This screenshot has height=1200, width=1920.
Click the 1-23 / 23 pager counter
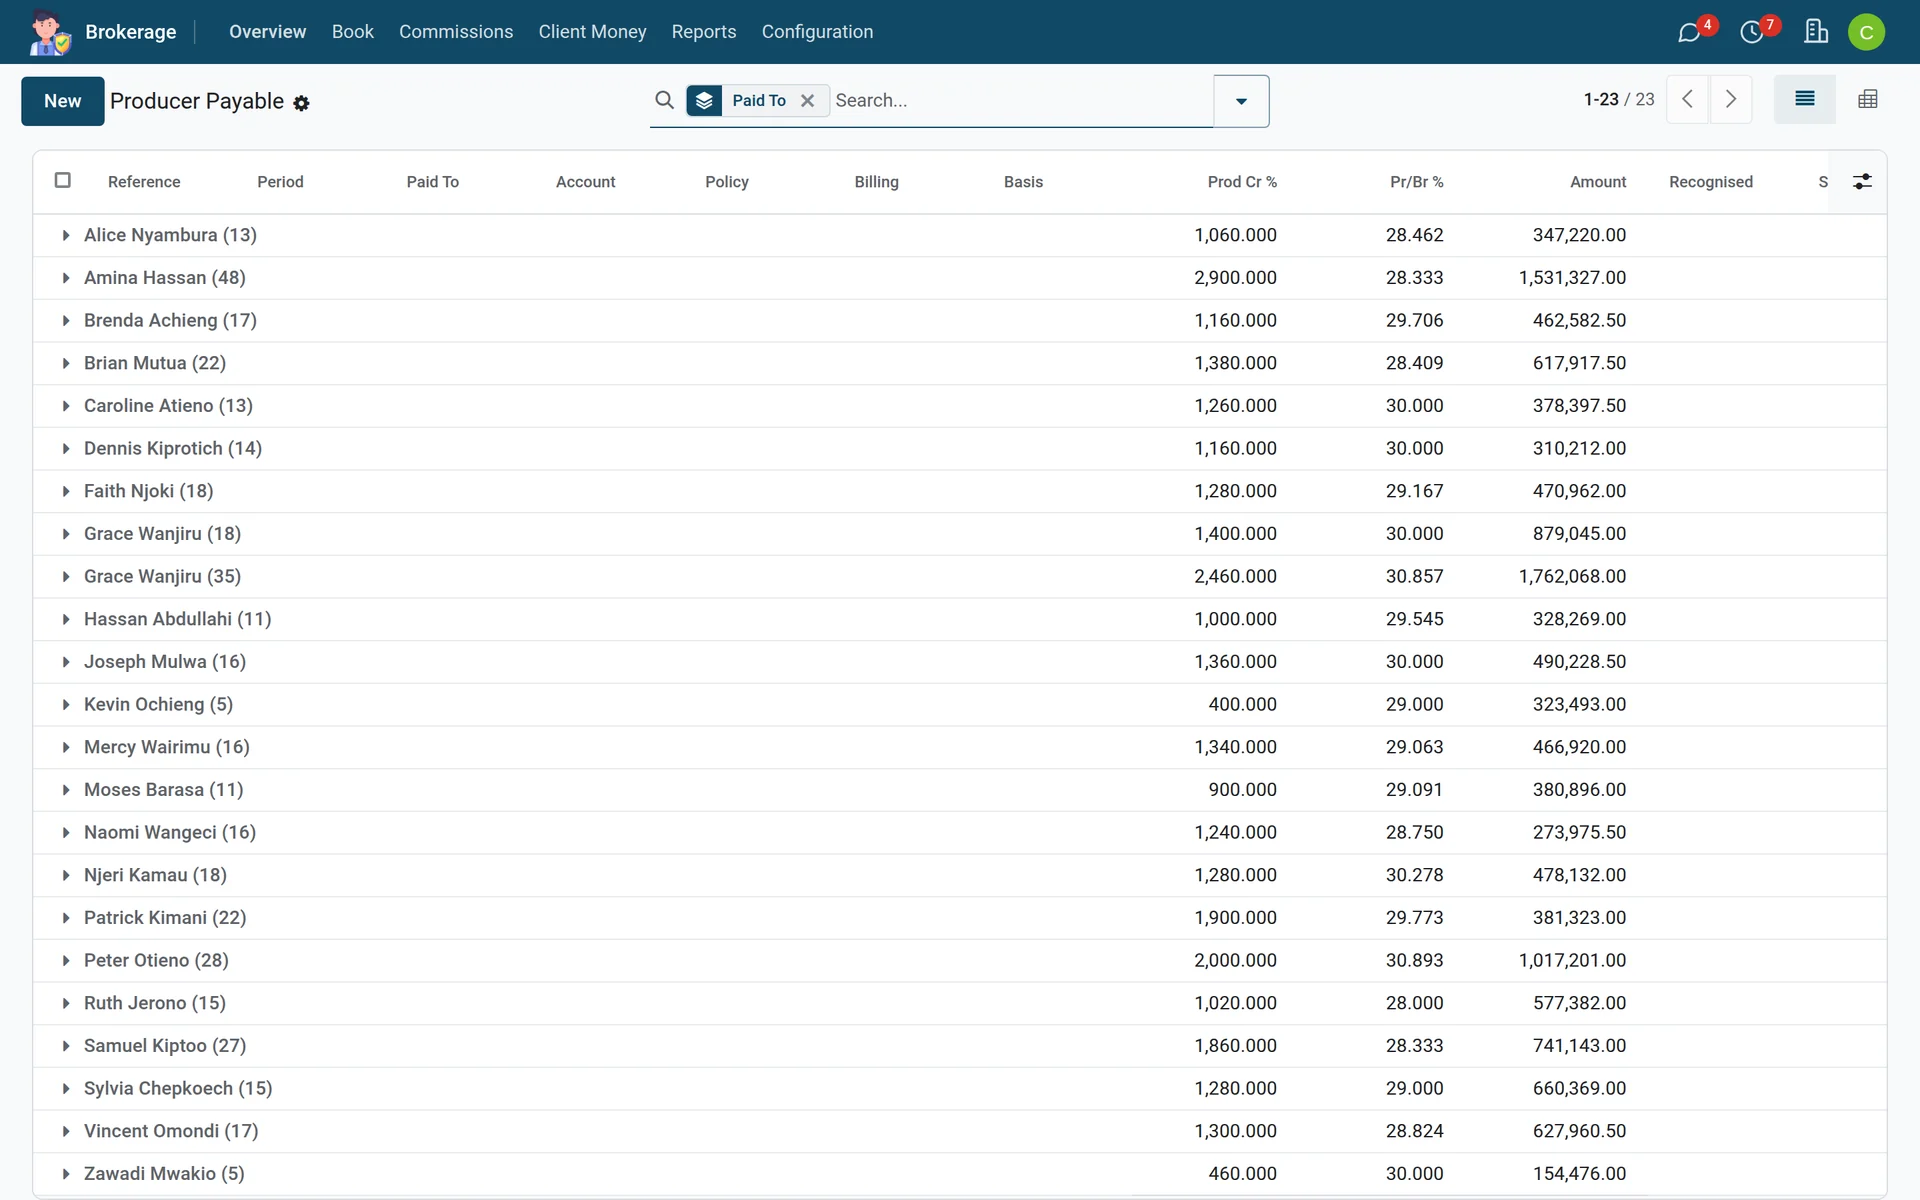coord(1619,99)
